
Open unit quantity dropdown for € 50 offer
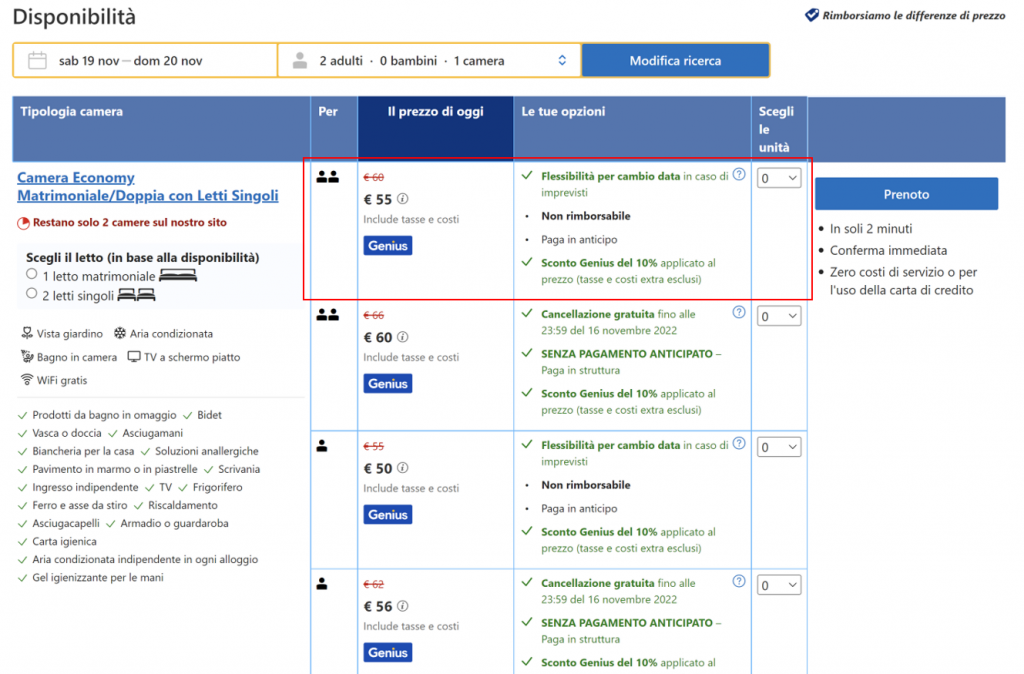779,447
